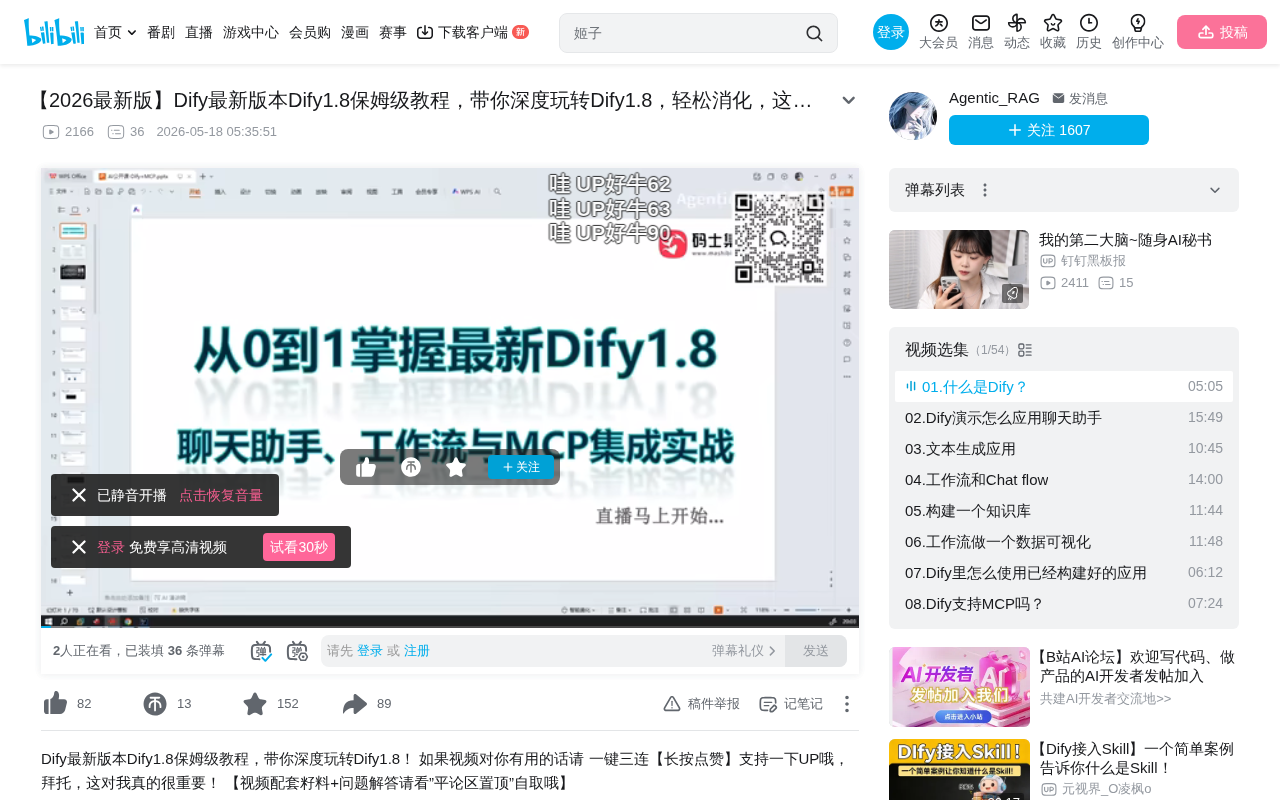This screenshot has height=800, width=1280.
Task: Switch video playlist view icon
Action: 1025,350
